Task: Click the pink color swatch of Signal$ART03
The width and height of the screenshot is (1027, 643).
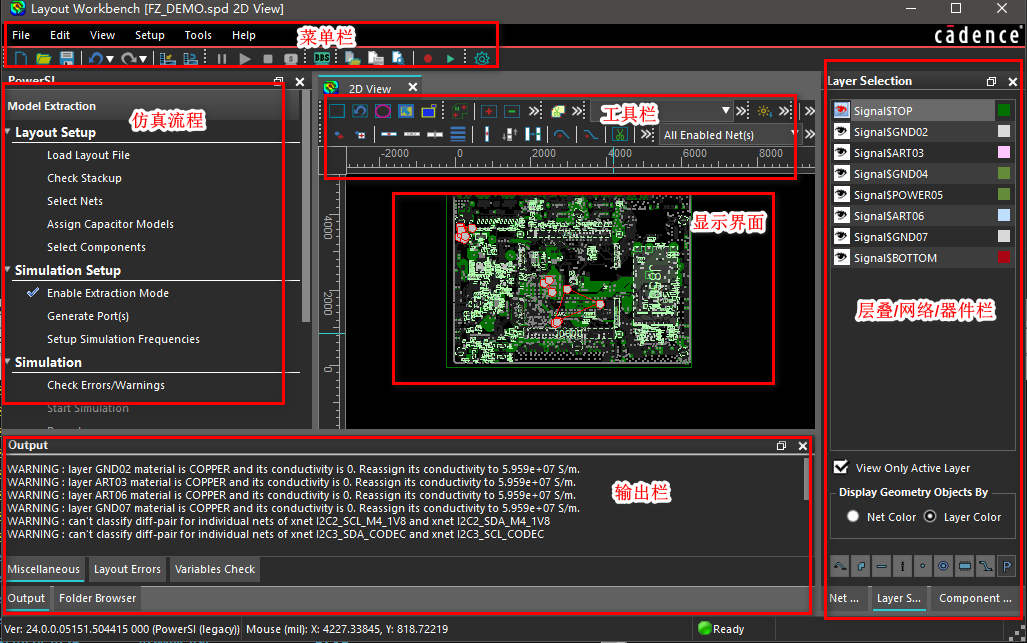Action: 1003,152
